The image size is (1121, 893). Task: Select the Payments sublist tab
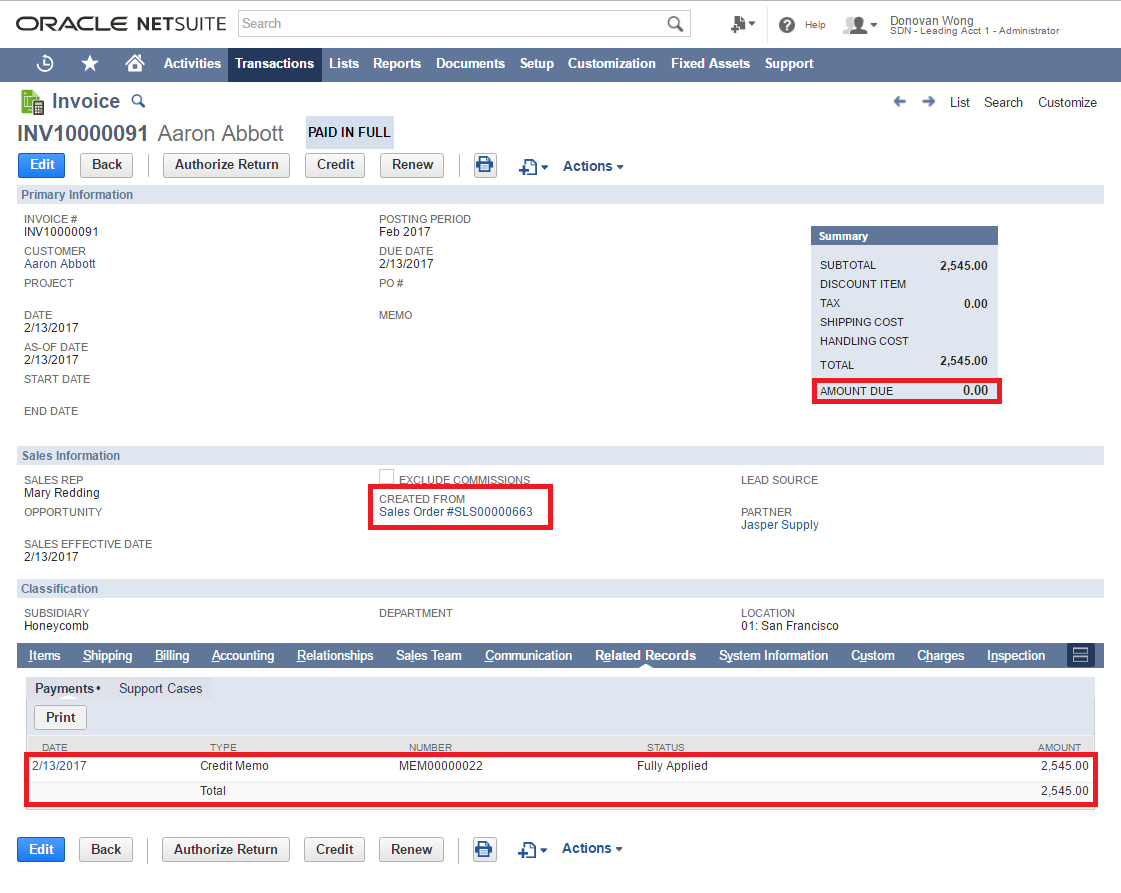(67, 689)
